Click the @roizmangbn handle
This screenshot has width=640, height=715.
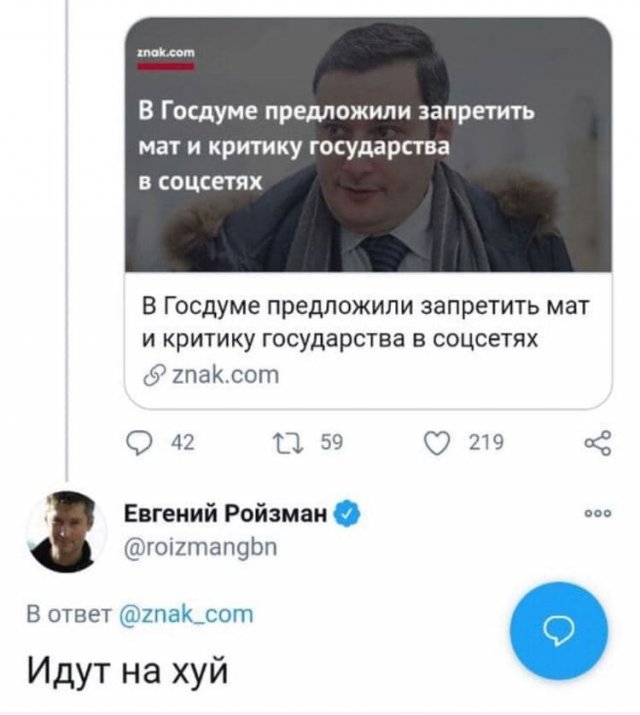[199, 547]
